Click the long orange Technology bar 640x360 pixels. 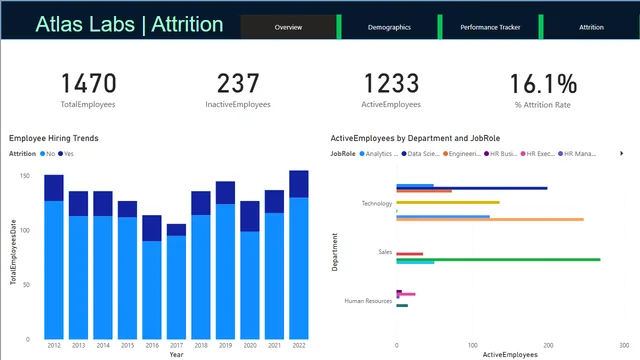(x=490, y=220)
